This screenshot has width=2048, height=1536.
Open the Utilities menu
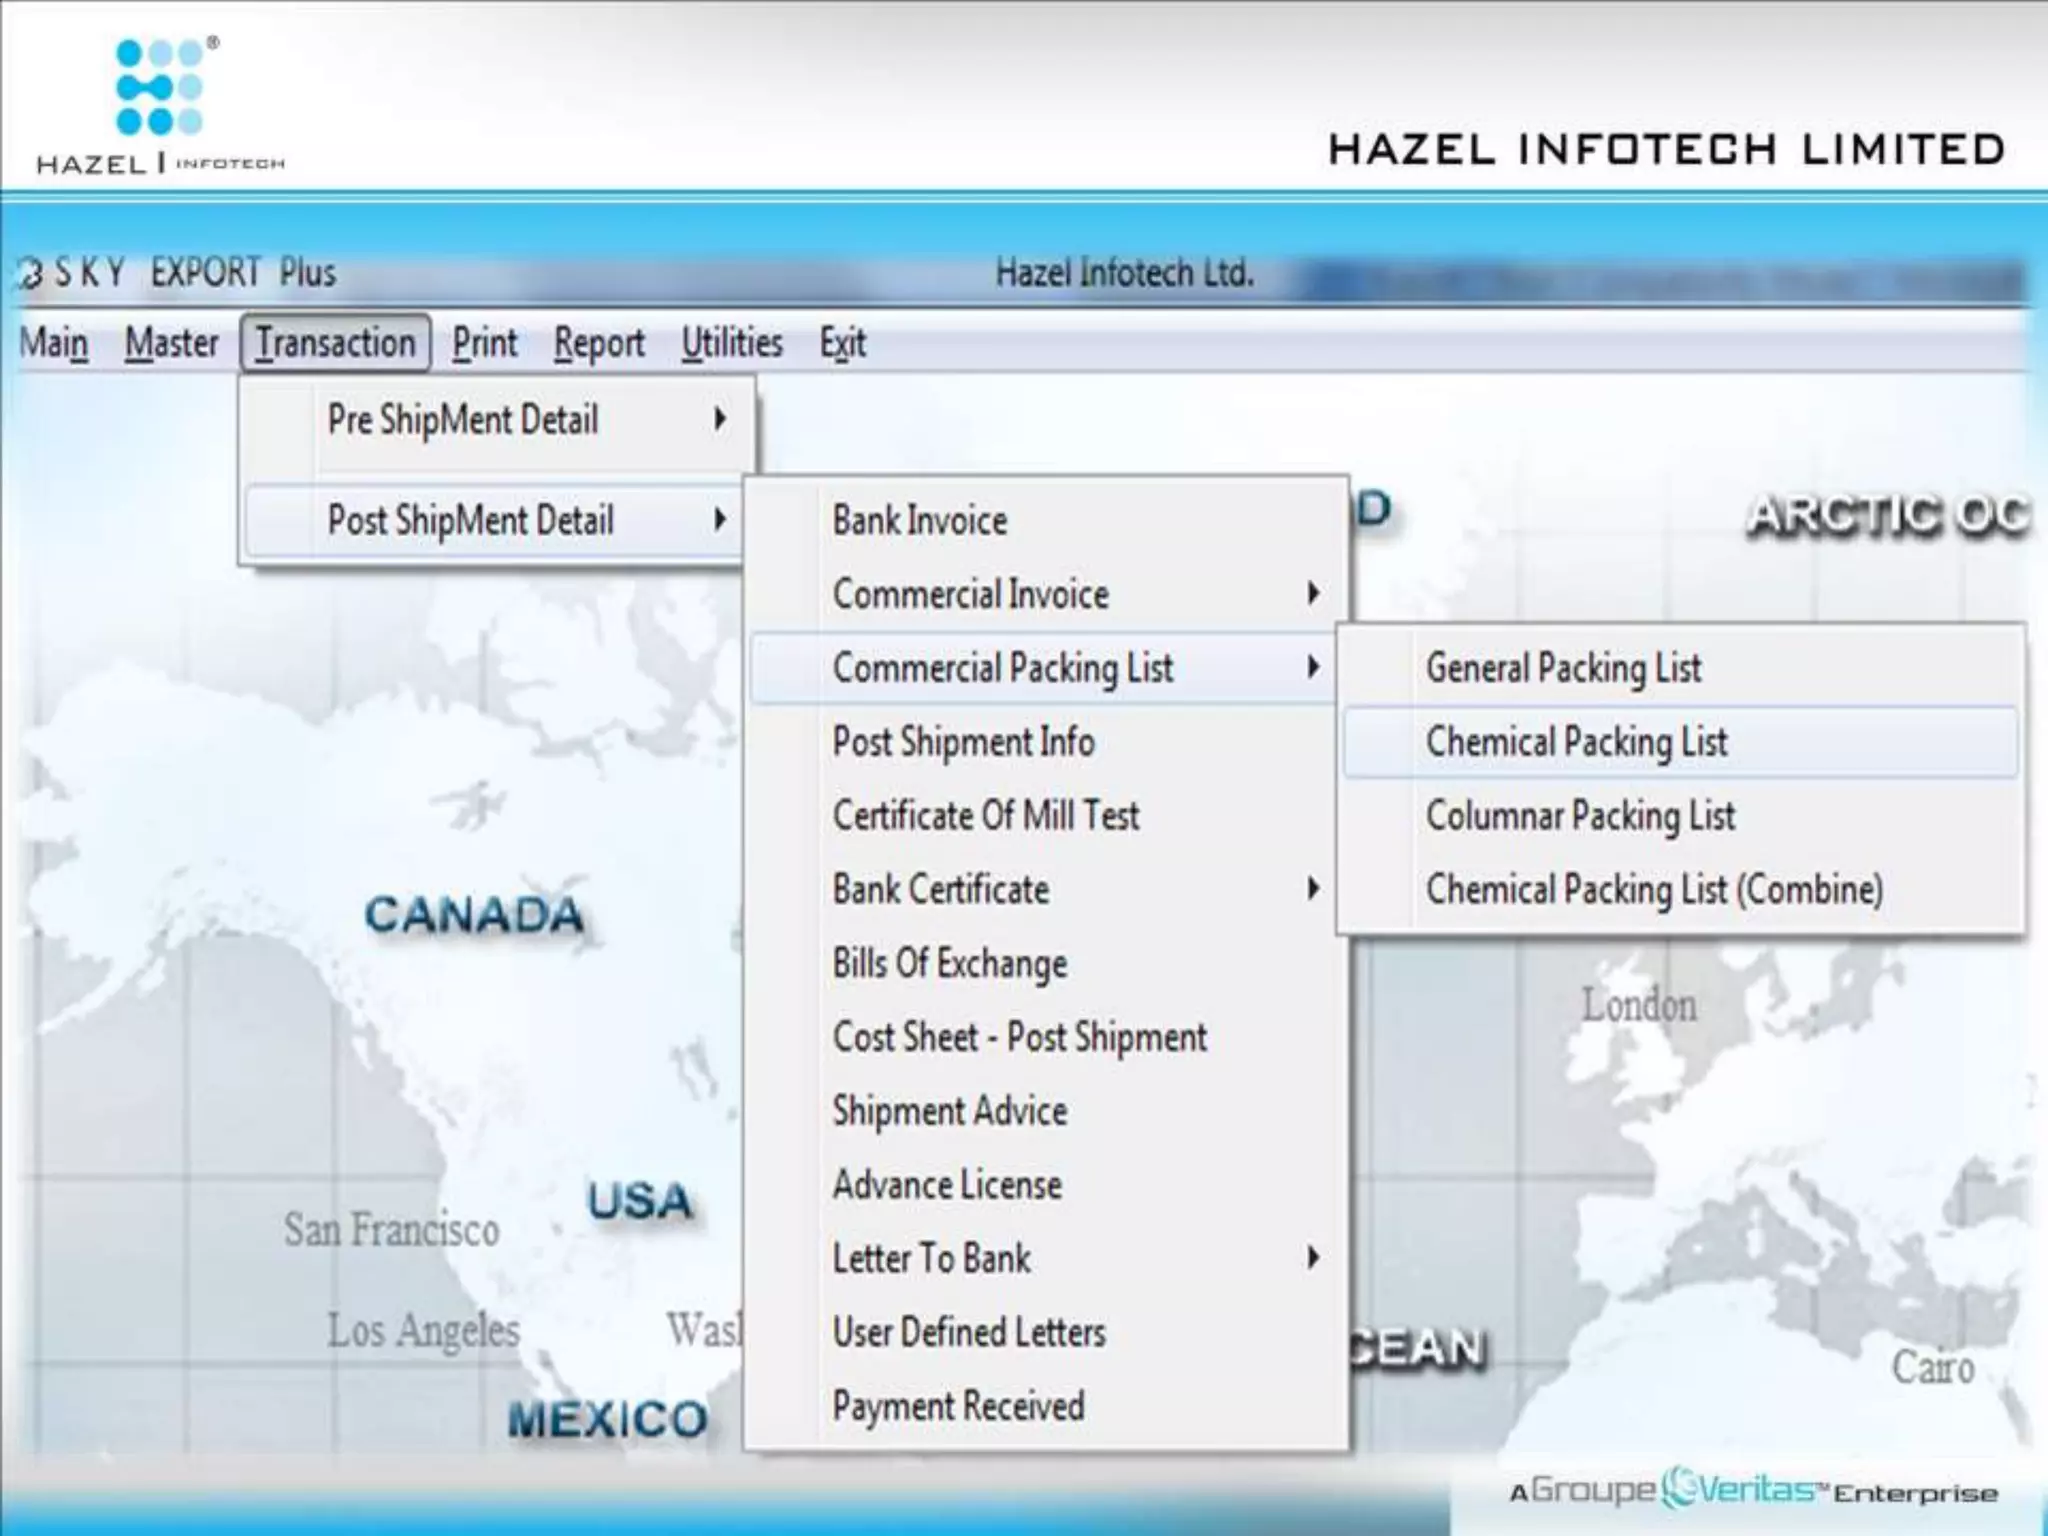732,343
